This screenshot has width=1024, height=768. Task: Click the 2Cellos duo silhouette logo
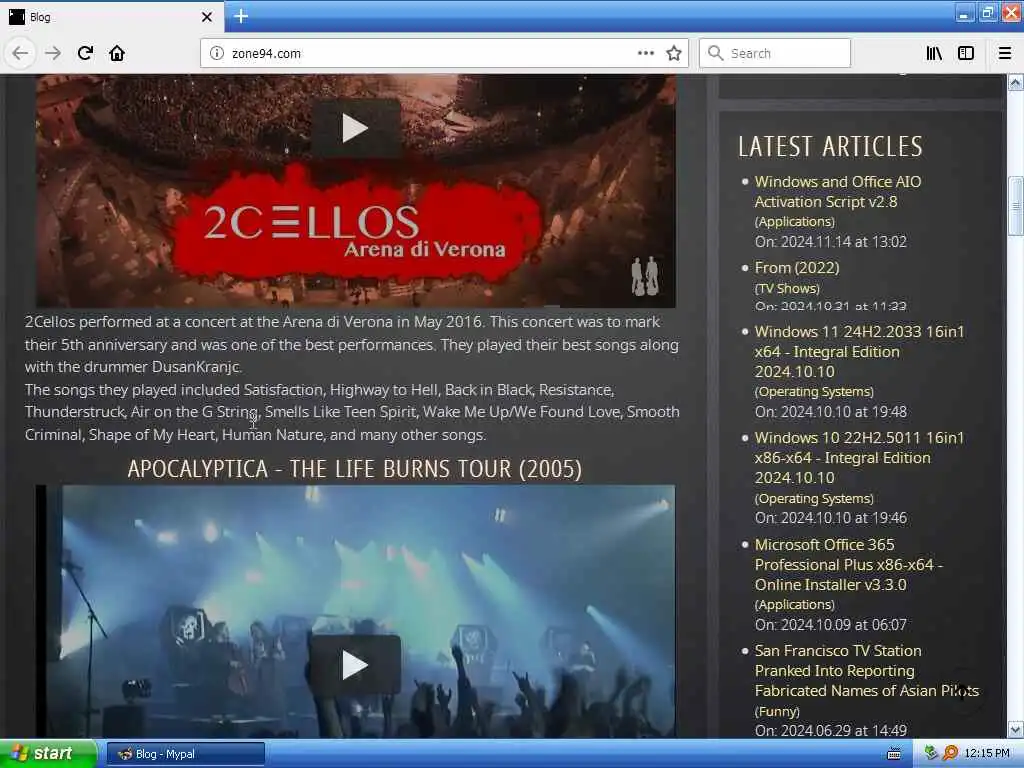tap(645, 276)
